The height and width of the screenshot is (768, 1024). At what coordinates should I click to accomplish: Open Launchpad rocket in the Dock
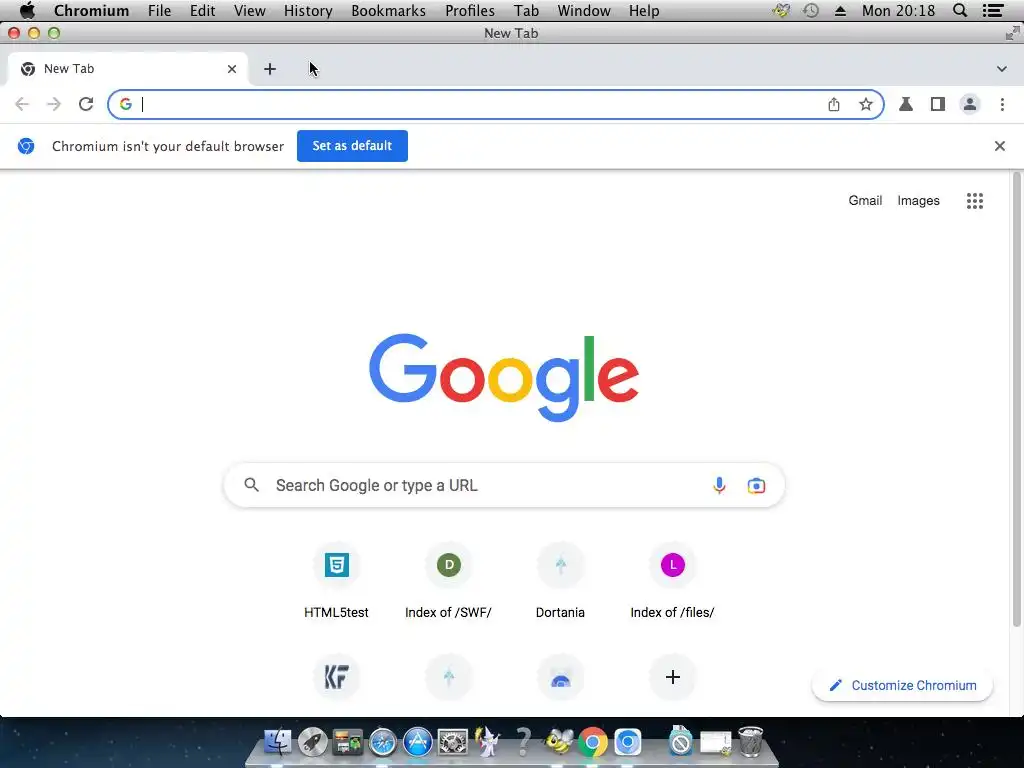tap(313, 743)
